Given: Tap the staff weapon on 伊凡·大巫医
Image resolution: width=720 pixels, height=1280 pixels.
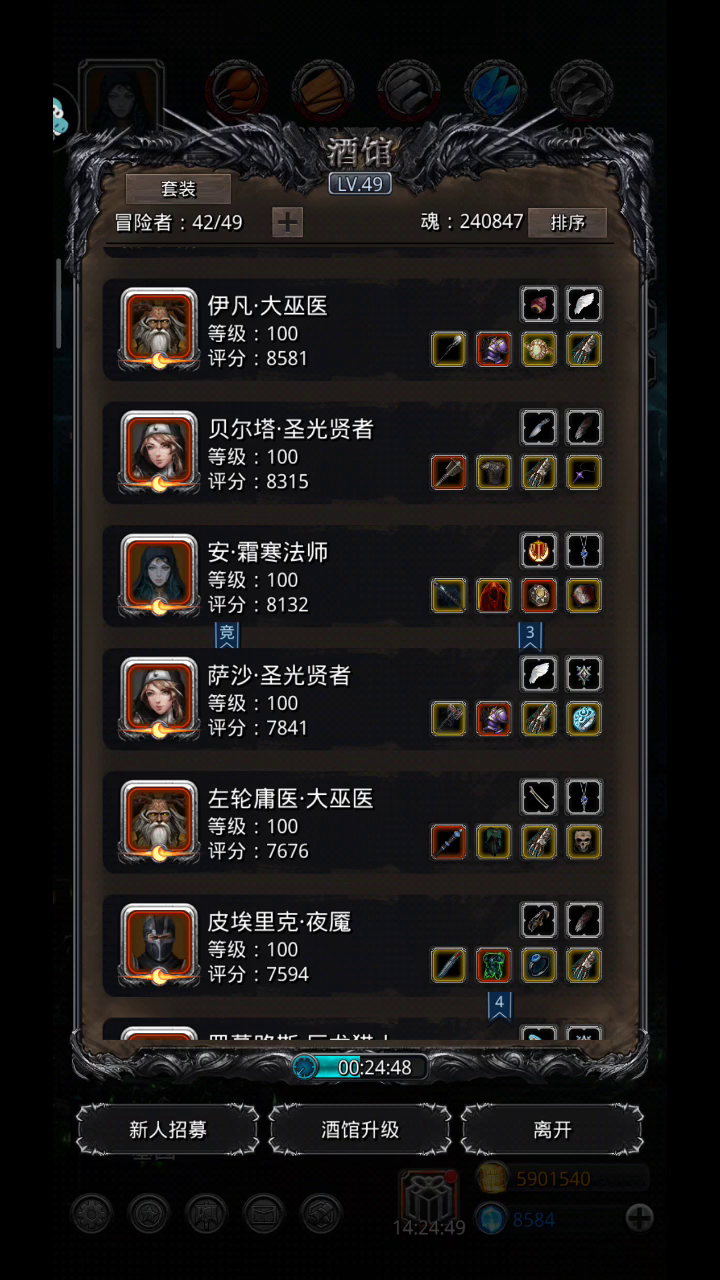Looking at the screenshot, I should coord(449,349).
